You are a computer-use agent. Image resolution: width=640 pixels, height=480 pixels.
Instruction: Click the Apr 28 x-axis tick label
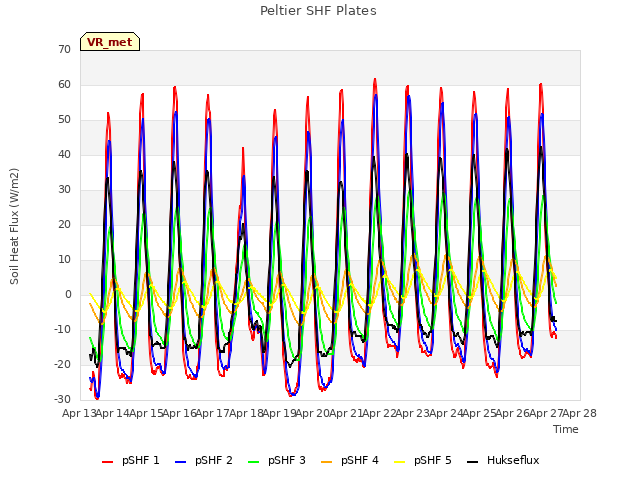pos(580,413)
